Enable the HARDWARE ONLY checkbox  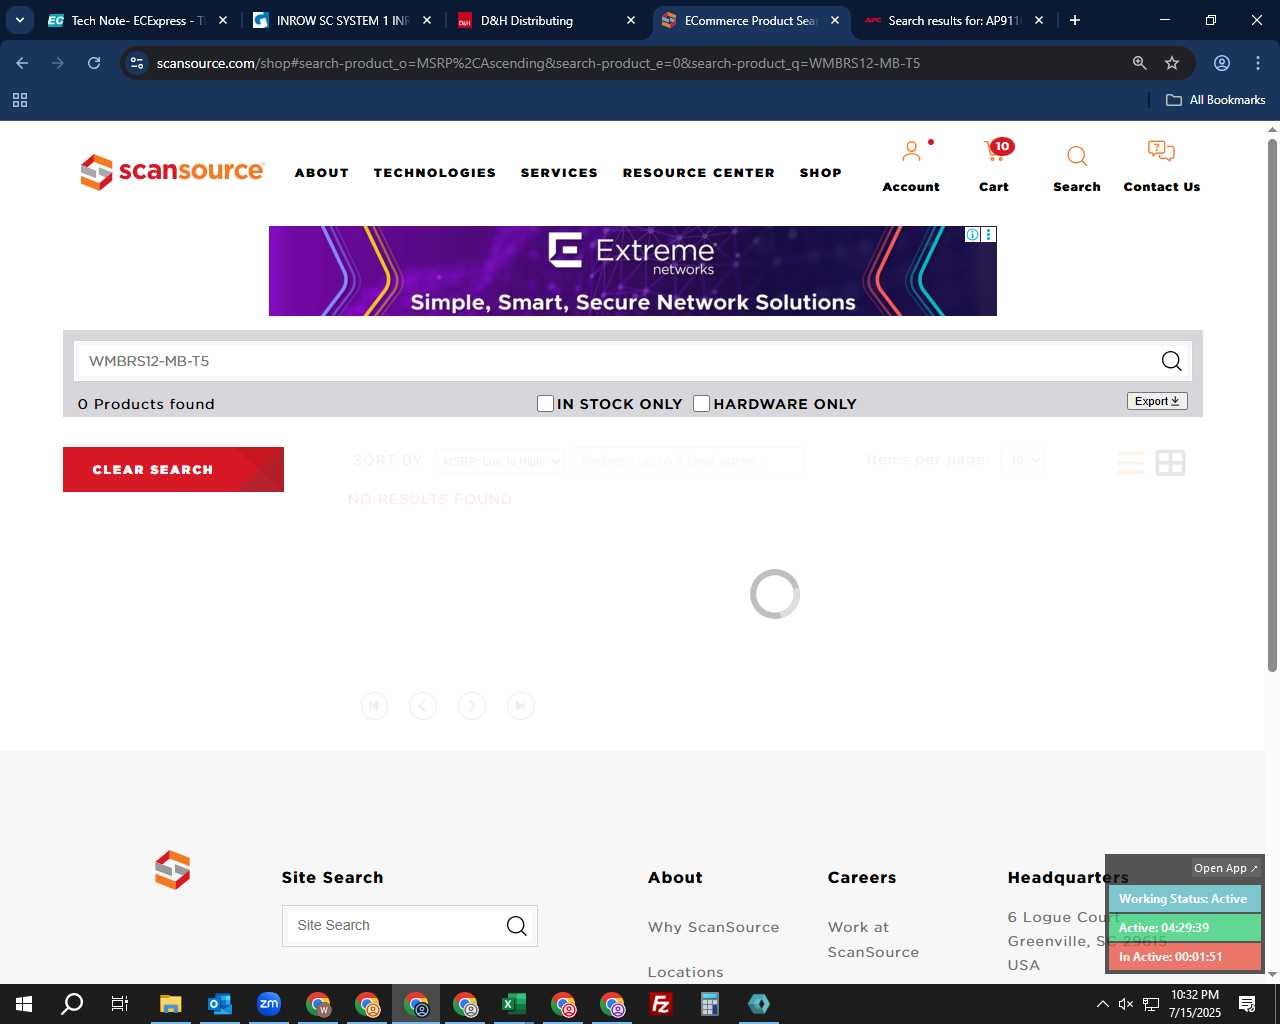[x=702, y=403]
